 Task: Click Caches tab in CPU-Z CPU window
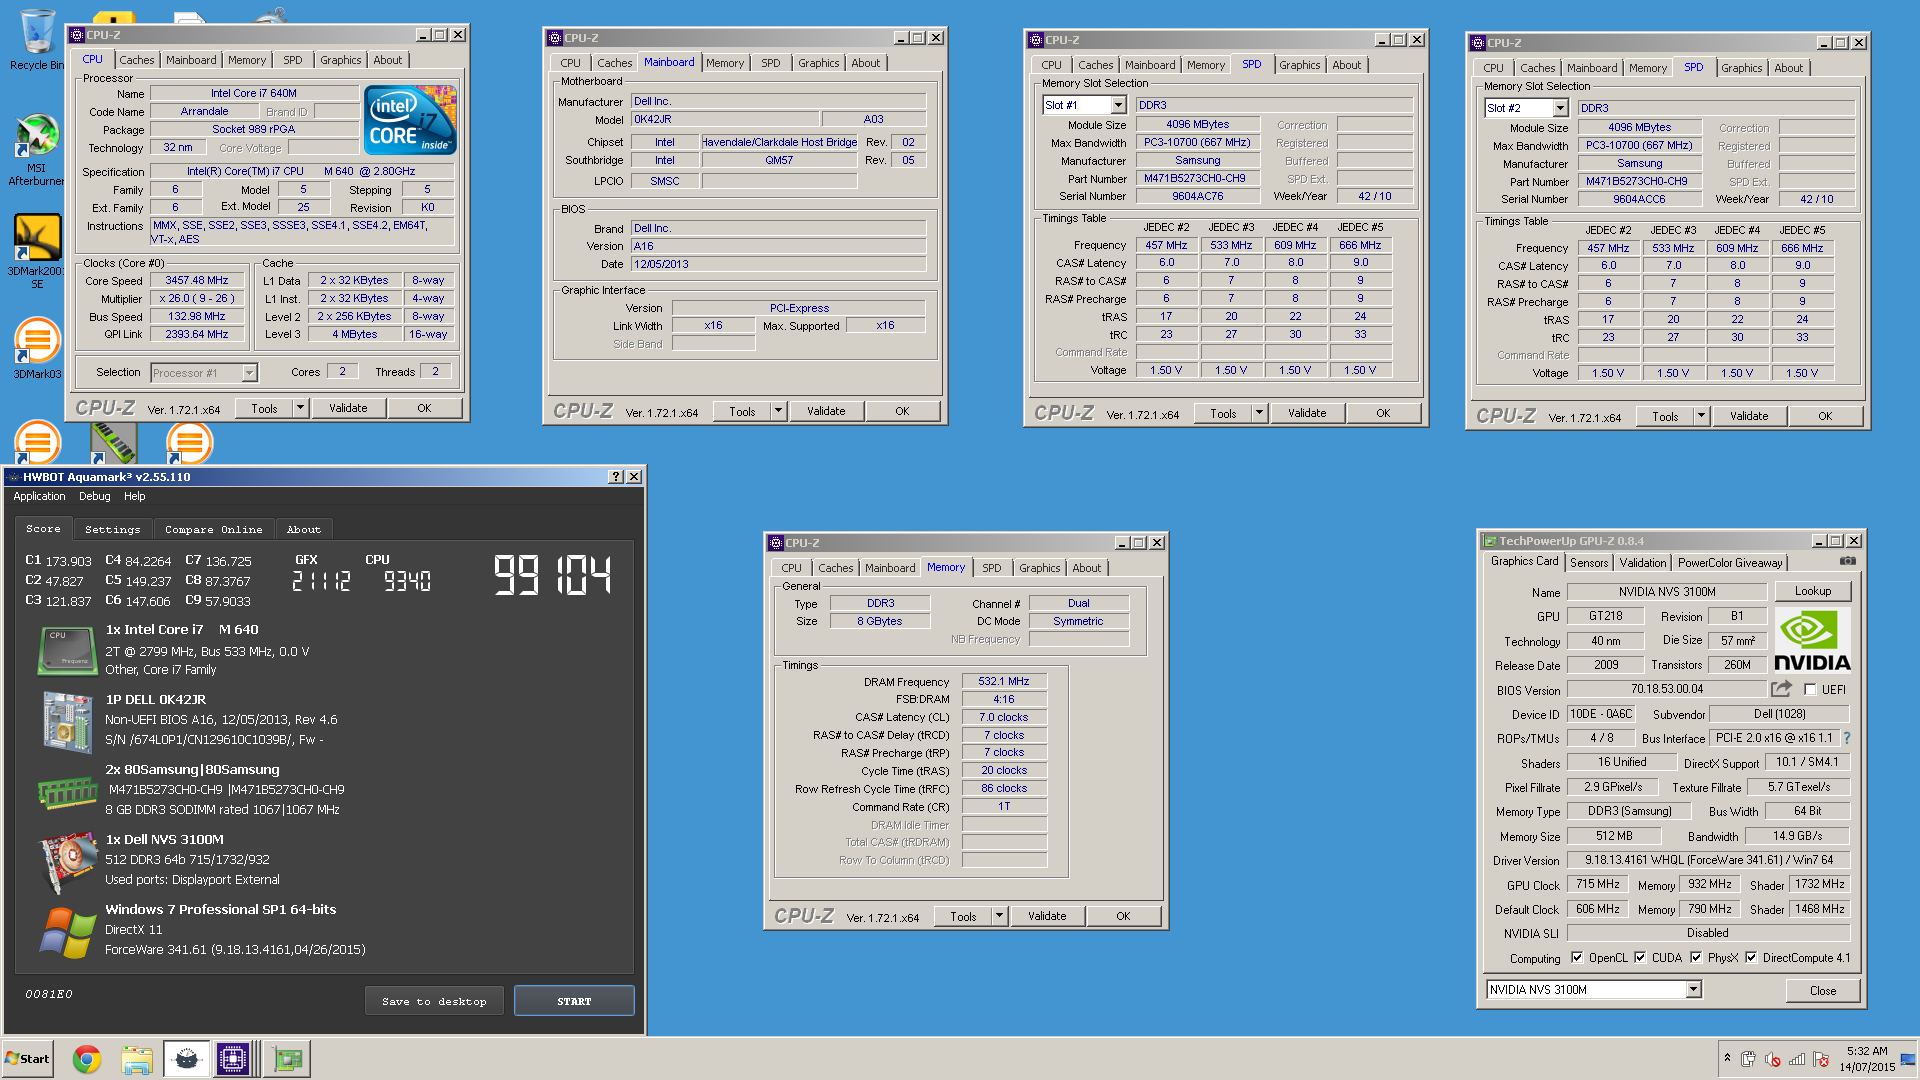coord(137,60)
